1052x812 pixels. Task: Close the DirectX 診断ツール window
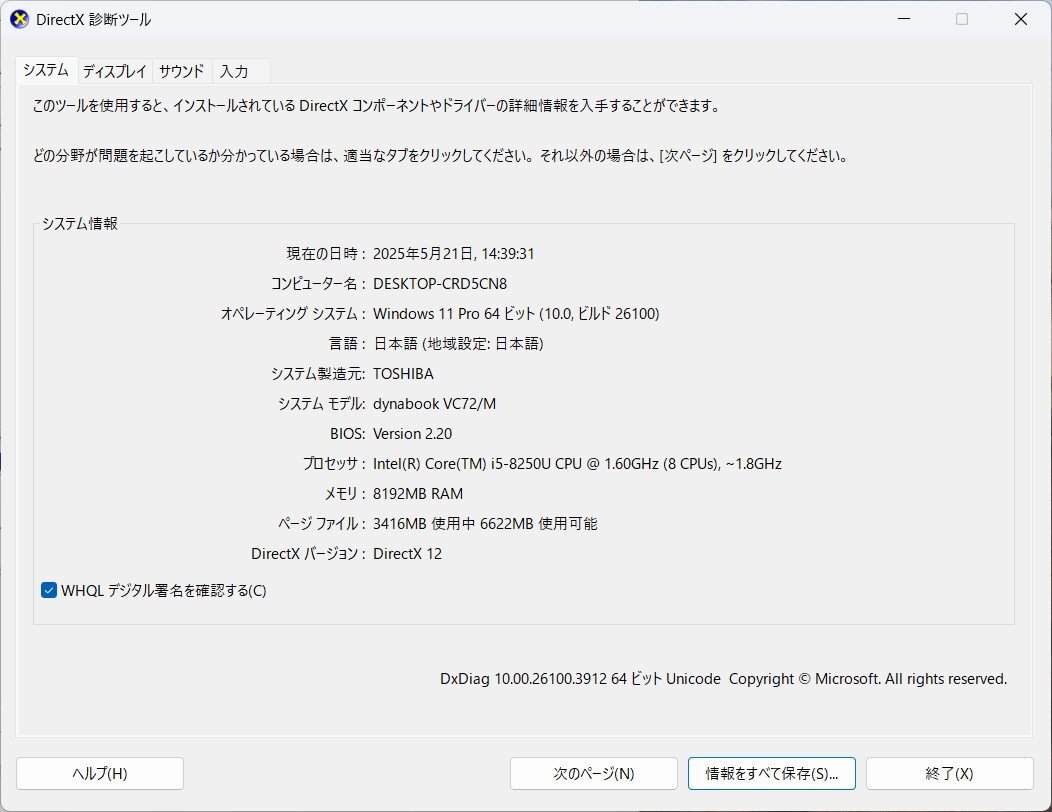click(x=1020, y=19)
